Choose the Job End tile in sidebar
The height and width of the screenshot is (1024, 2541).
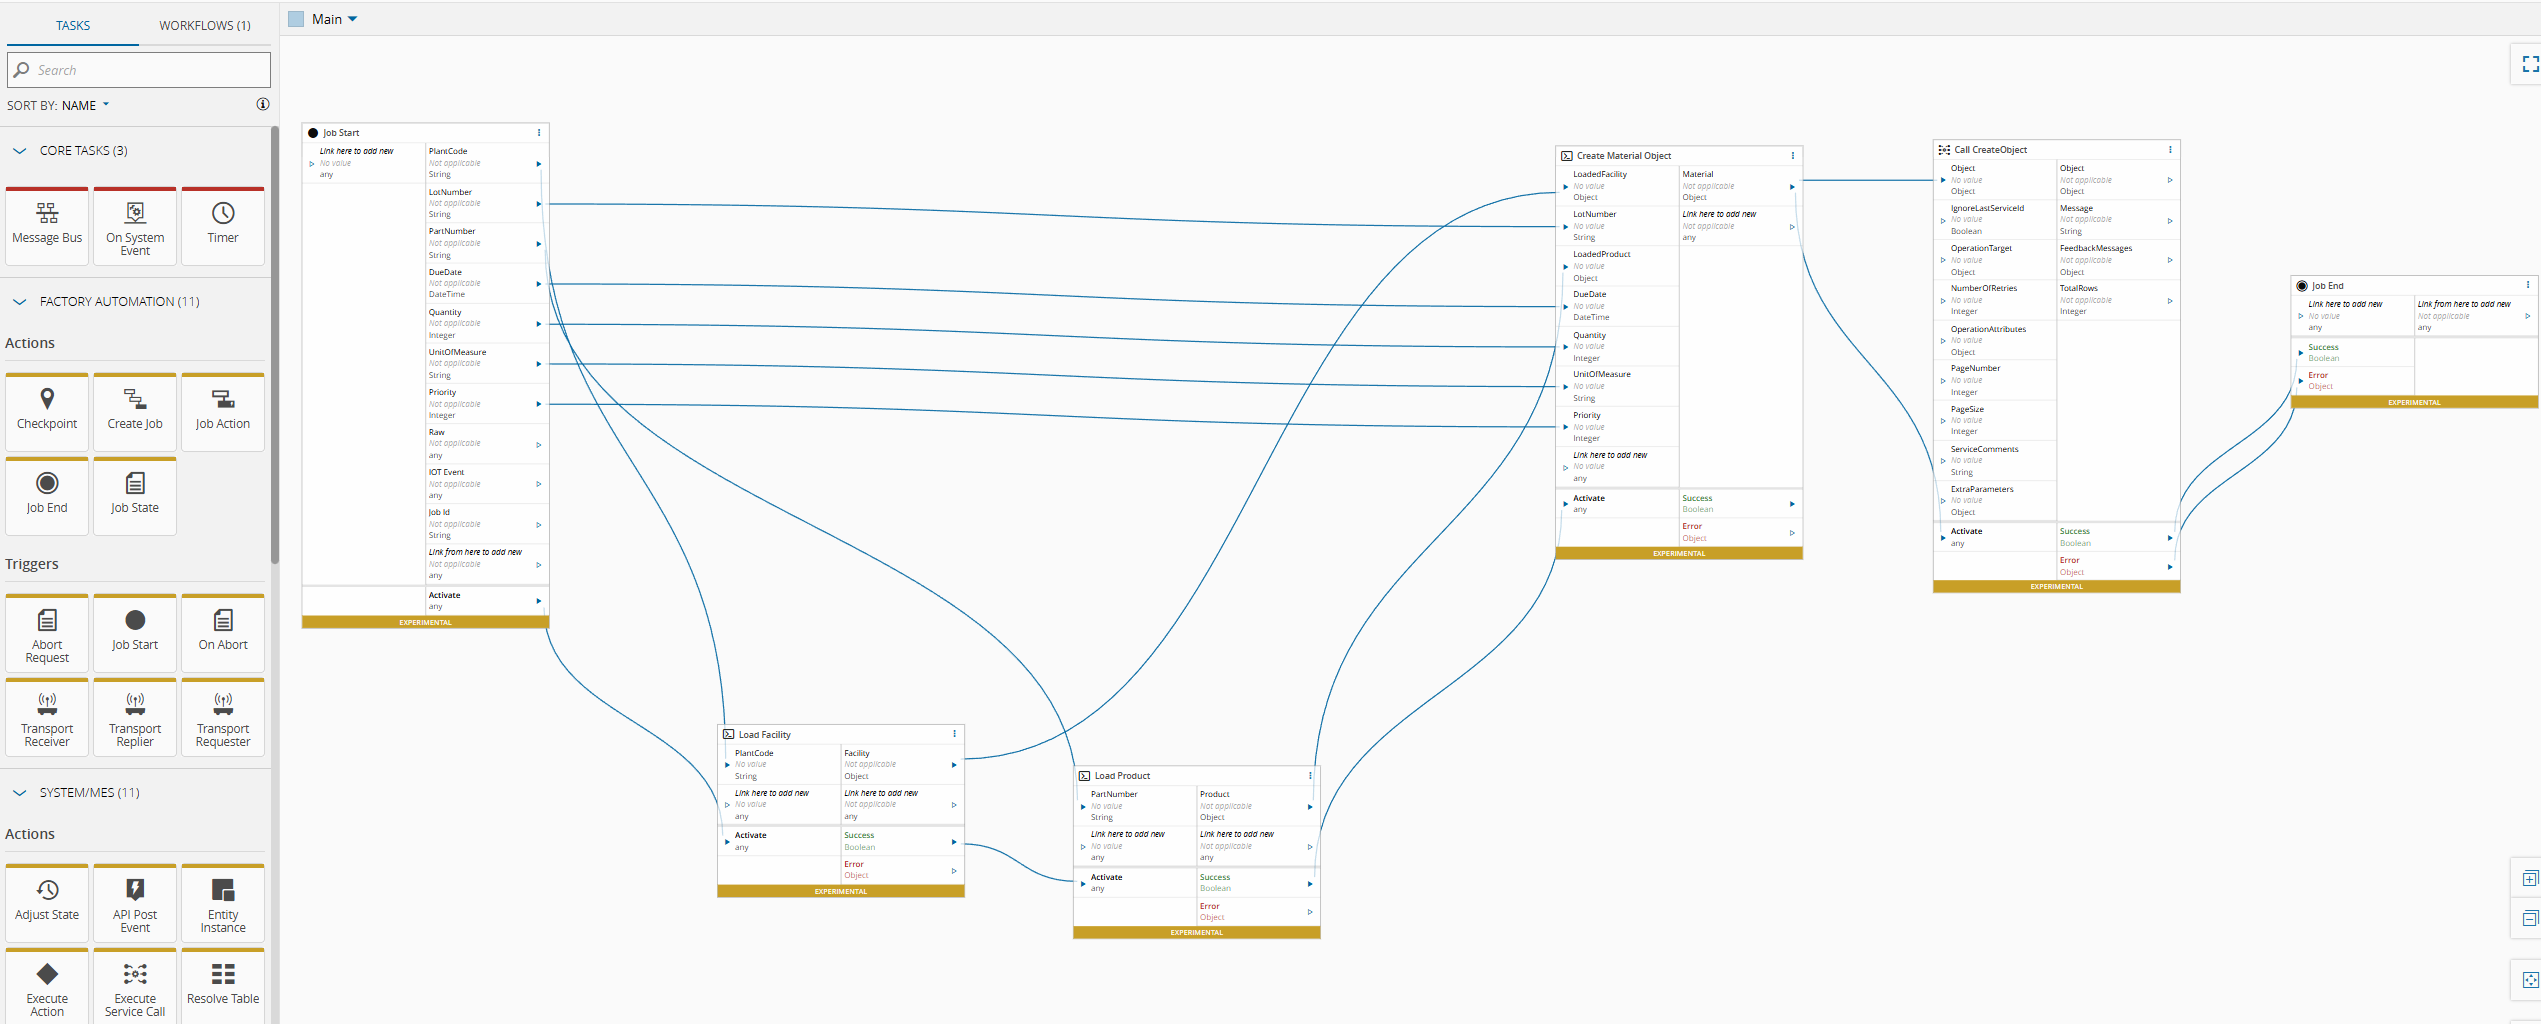(47, 496)
